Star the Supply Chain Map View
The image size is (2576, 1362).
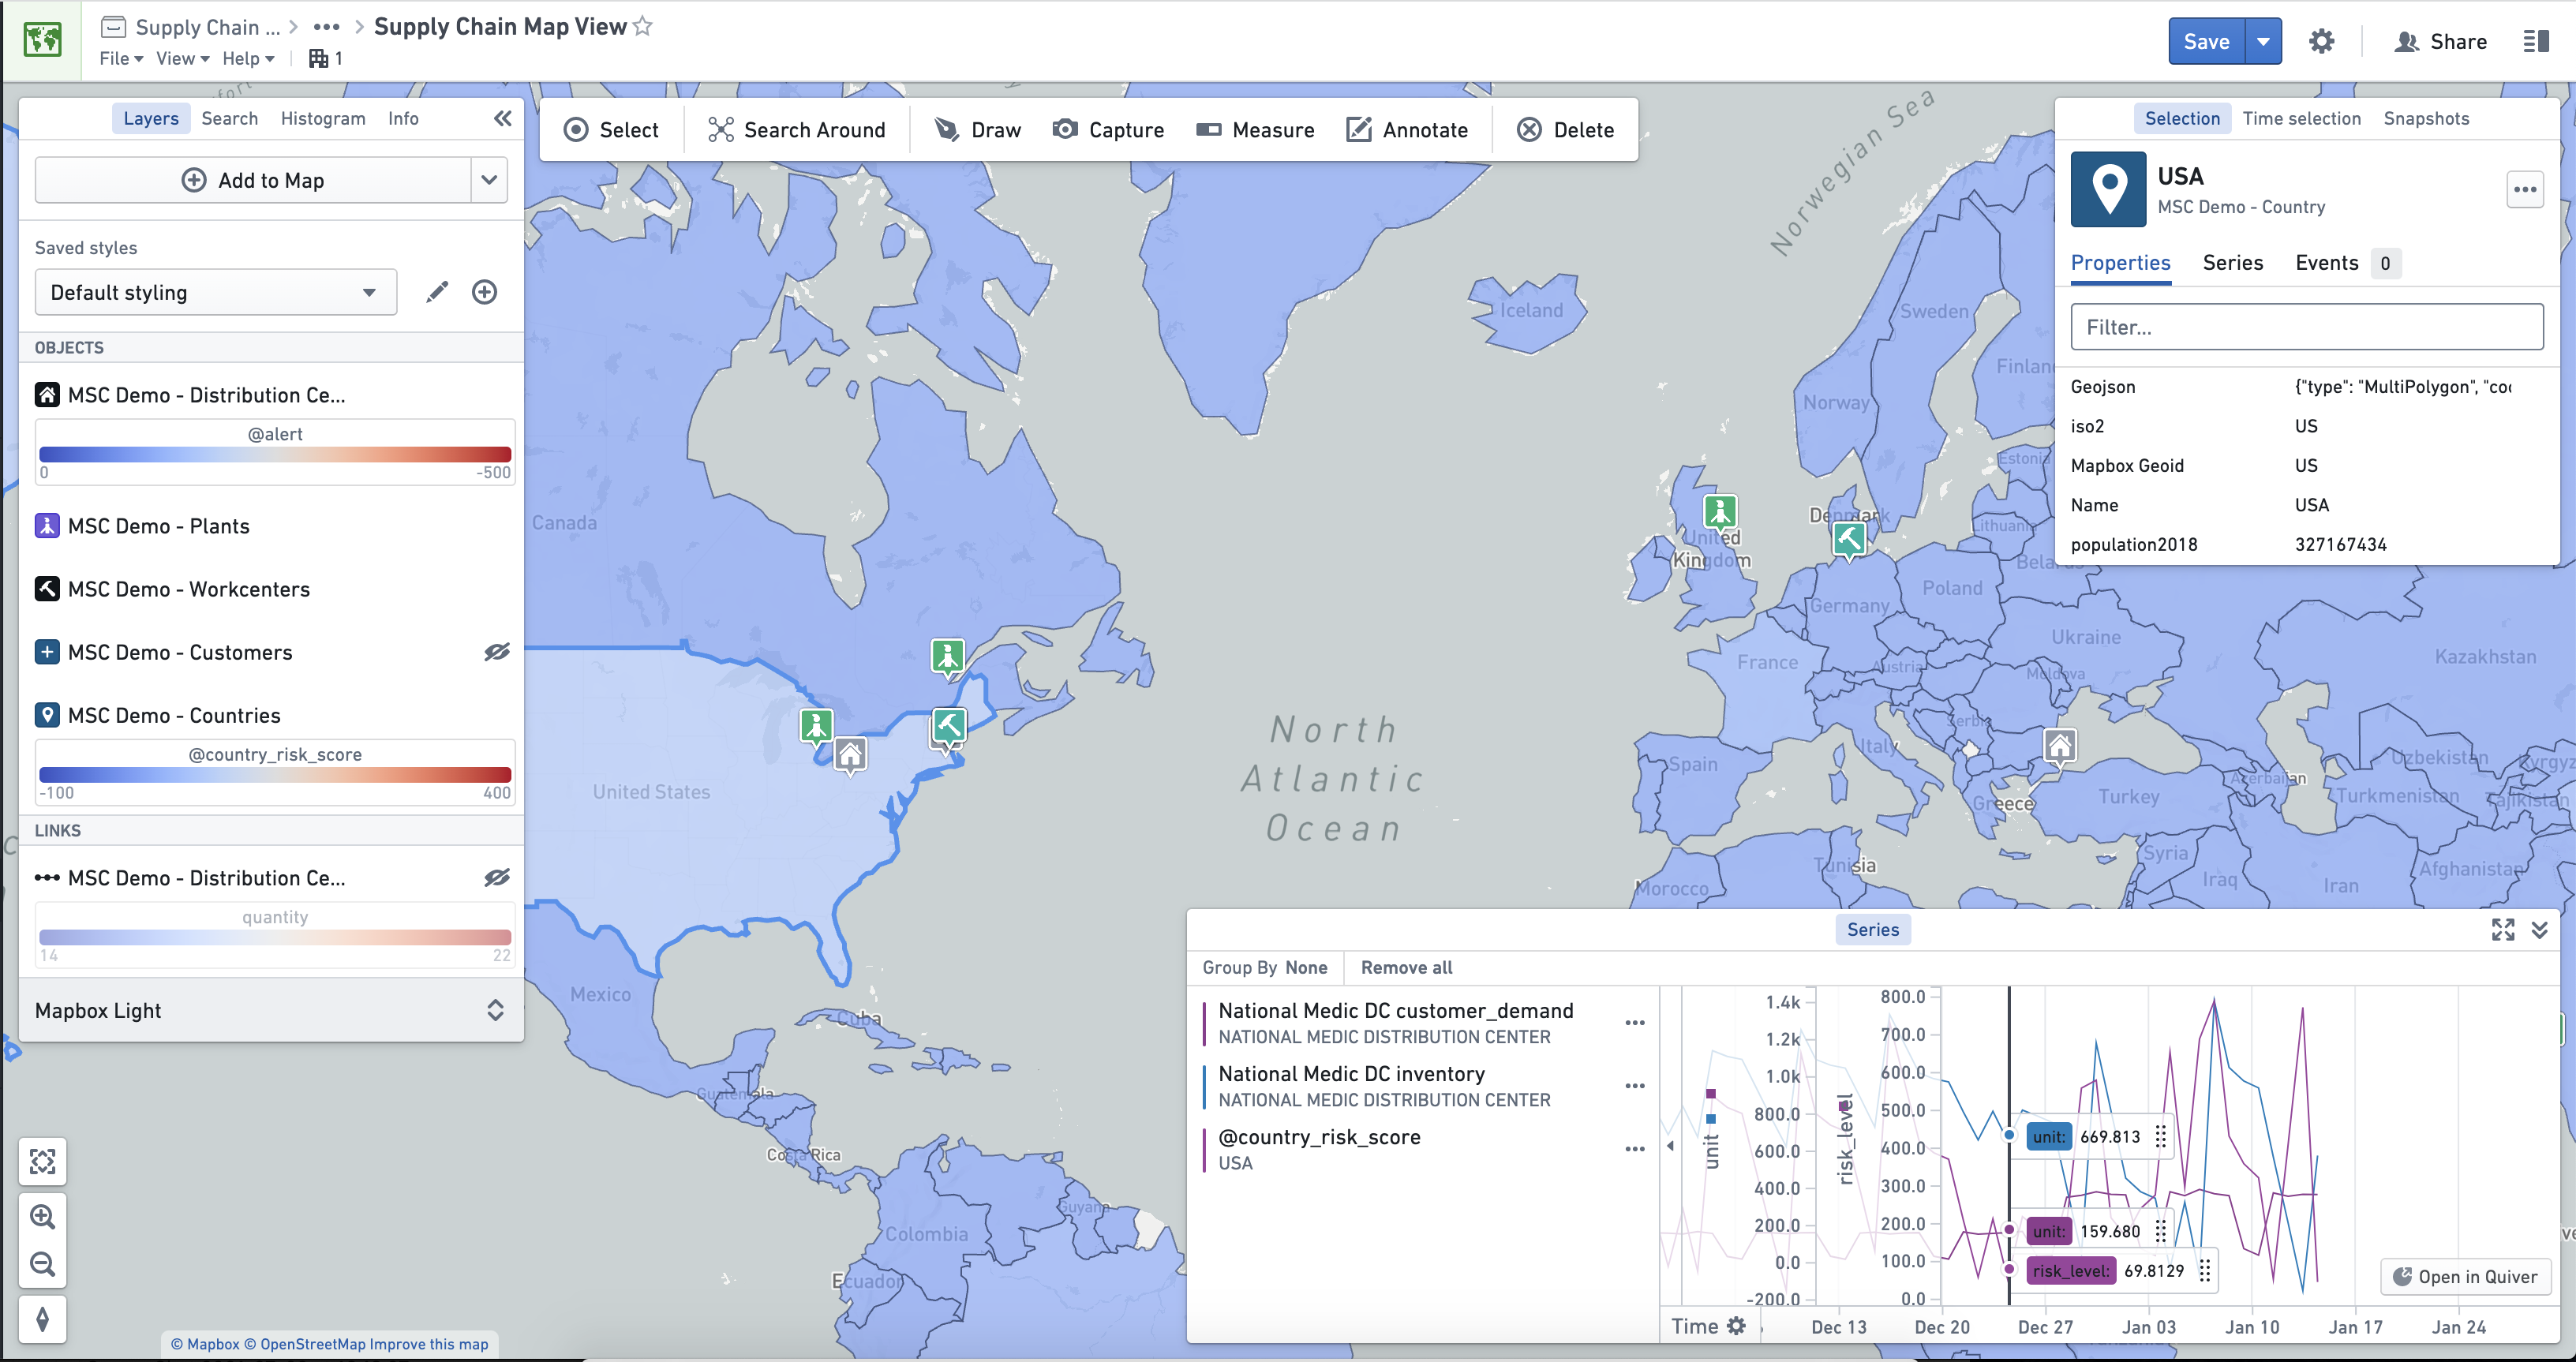pyautogui.click(x=643, y=27)
